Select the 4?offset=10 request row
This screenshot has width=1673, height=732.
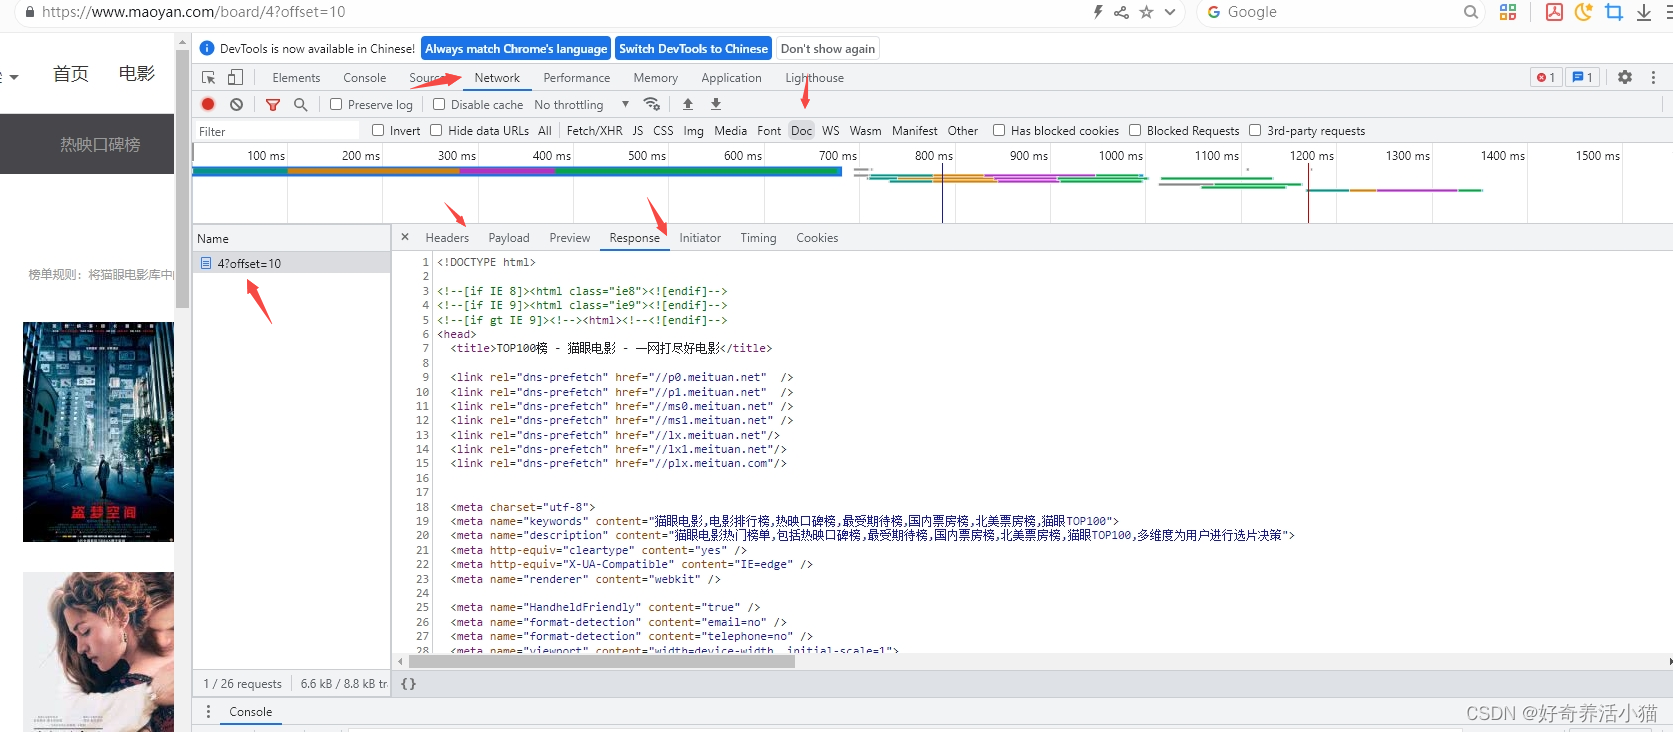(291, 263)
